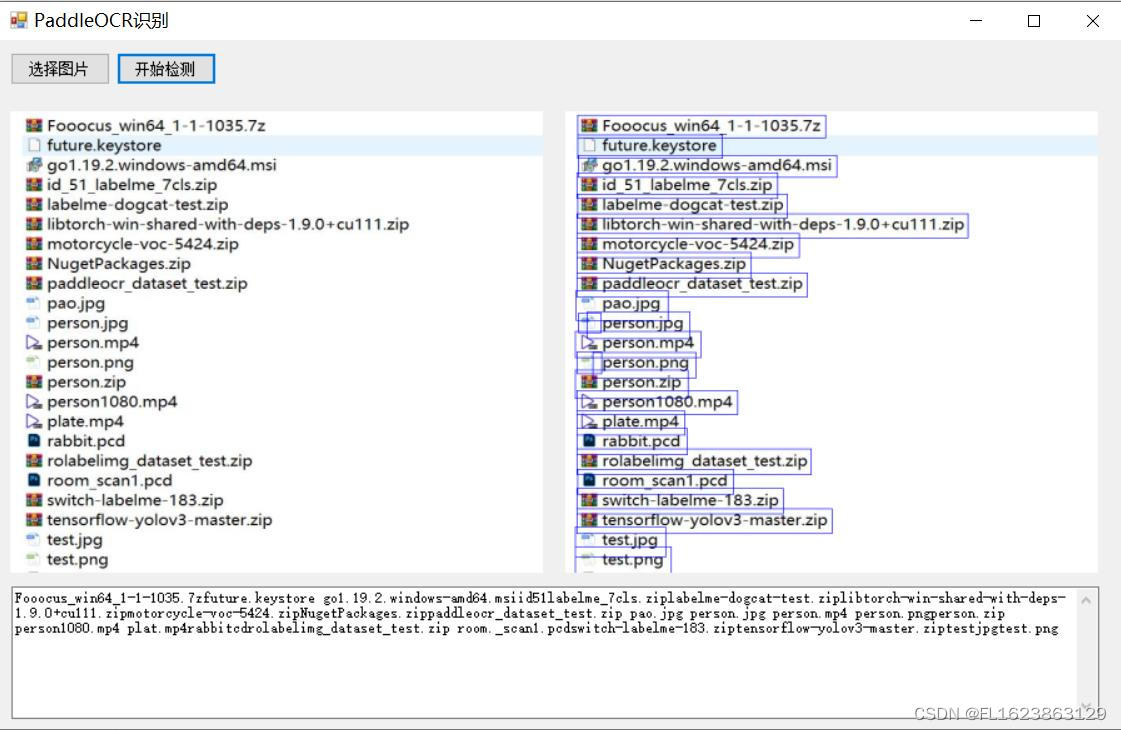Click the archive icon beside Fooocus_win64_1-1-1035.7z in source image

tap(34, 126)
